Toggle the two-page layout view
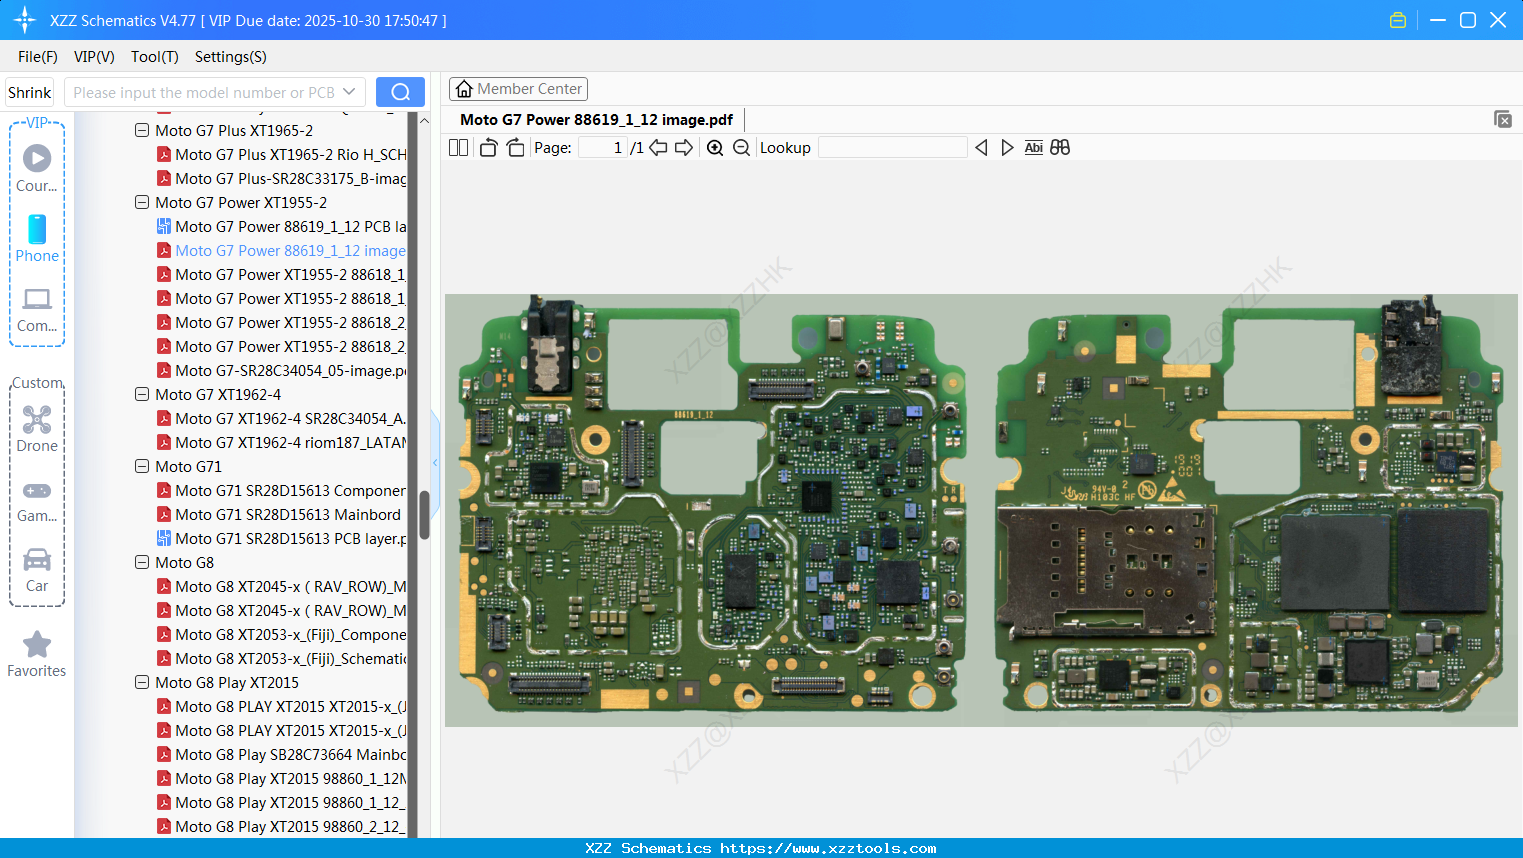The height and width of the screenshot is (858, 1523). pos(459,148)
